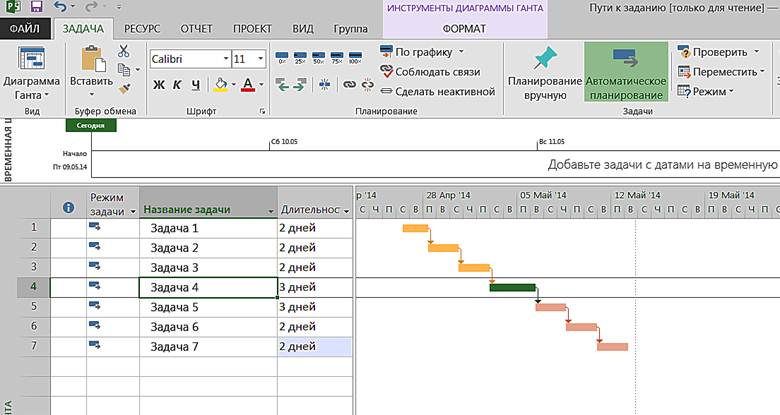Expand Название задачи column filter arrow

pyautogui.click(x=270, y=211)
